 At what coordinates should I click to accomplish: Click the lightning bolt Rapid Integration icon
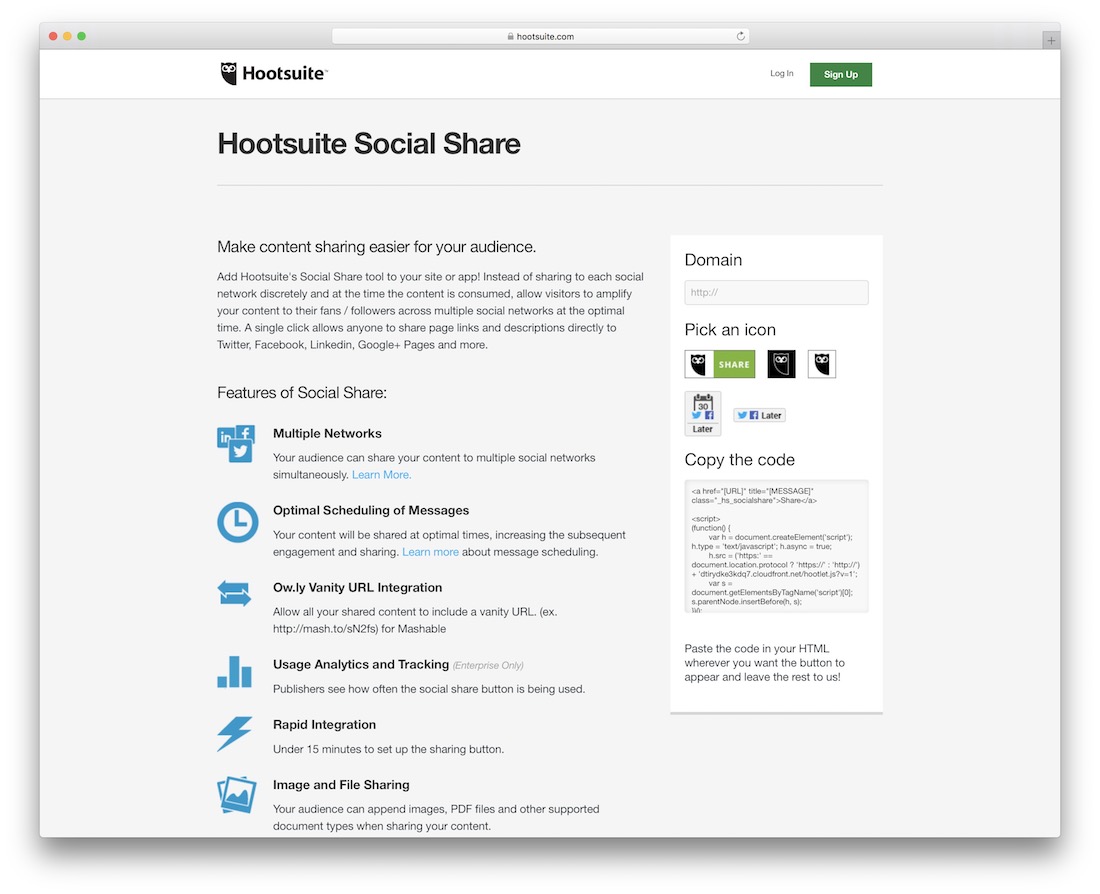point(234,733)
